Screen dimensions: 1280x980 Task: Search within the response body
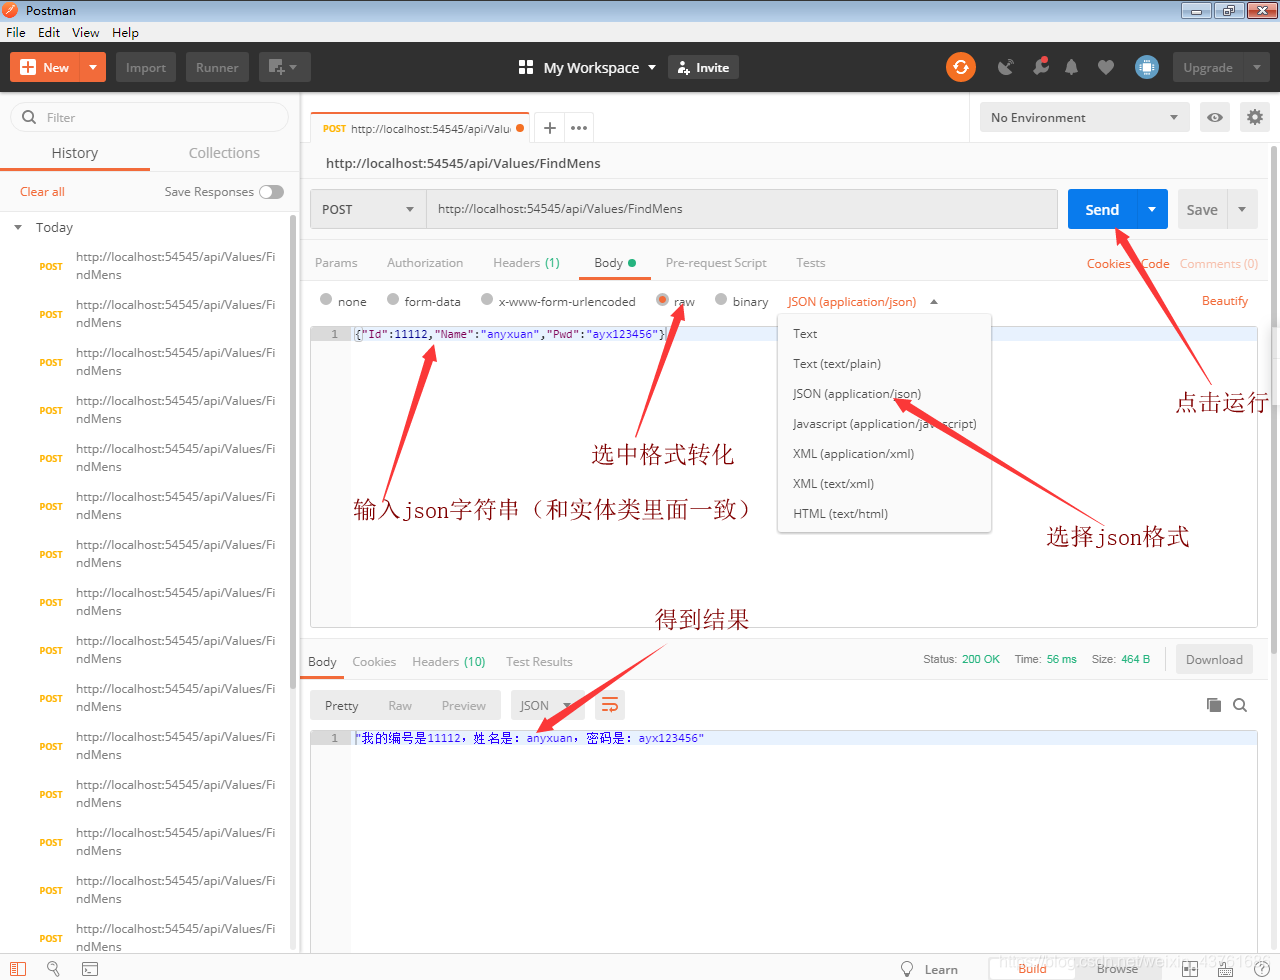tap(1240, 705)
